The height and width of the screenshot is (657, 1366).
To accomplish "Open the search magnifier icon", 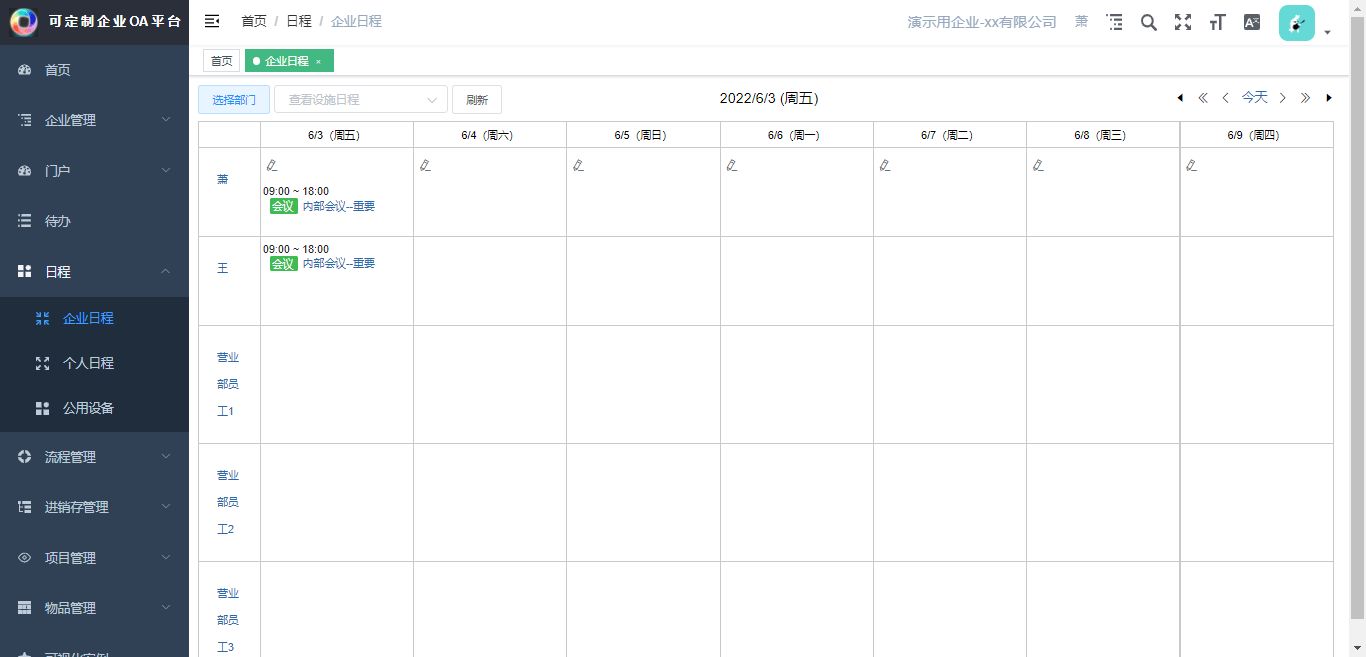I will point(1149,22).
